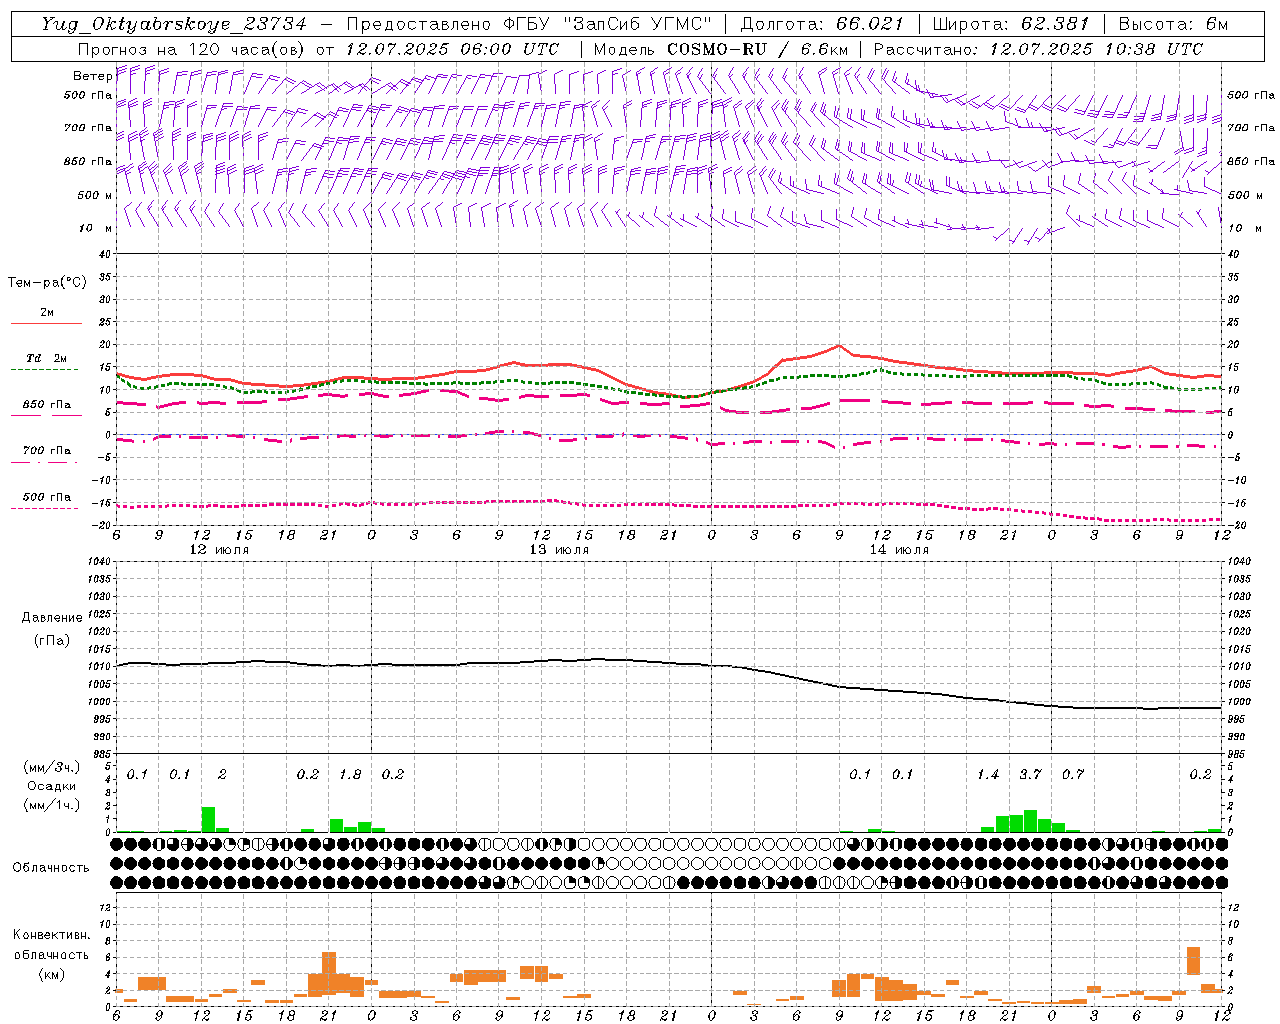Click the '(км)' unit under convective label
The width and height of the screenshot is (1280, 1024).
coord(51,973)
